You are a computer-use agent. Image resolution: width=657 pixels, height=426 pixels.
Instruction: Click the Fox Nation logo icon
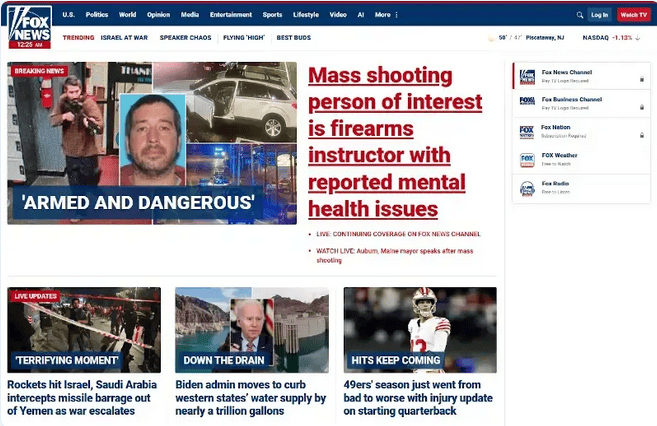coord(527,132)
